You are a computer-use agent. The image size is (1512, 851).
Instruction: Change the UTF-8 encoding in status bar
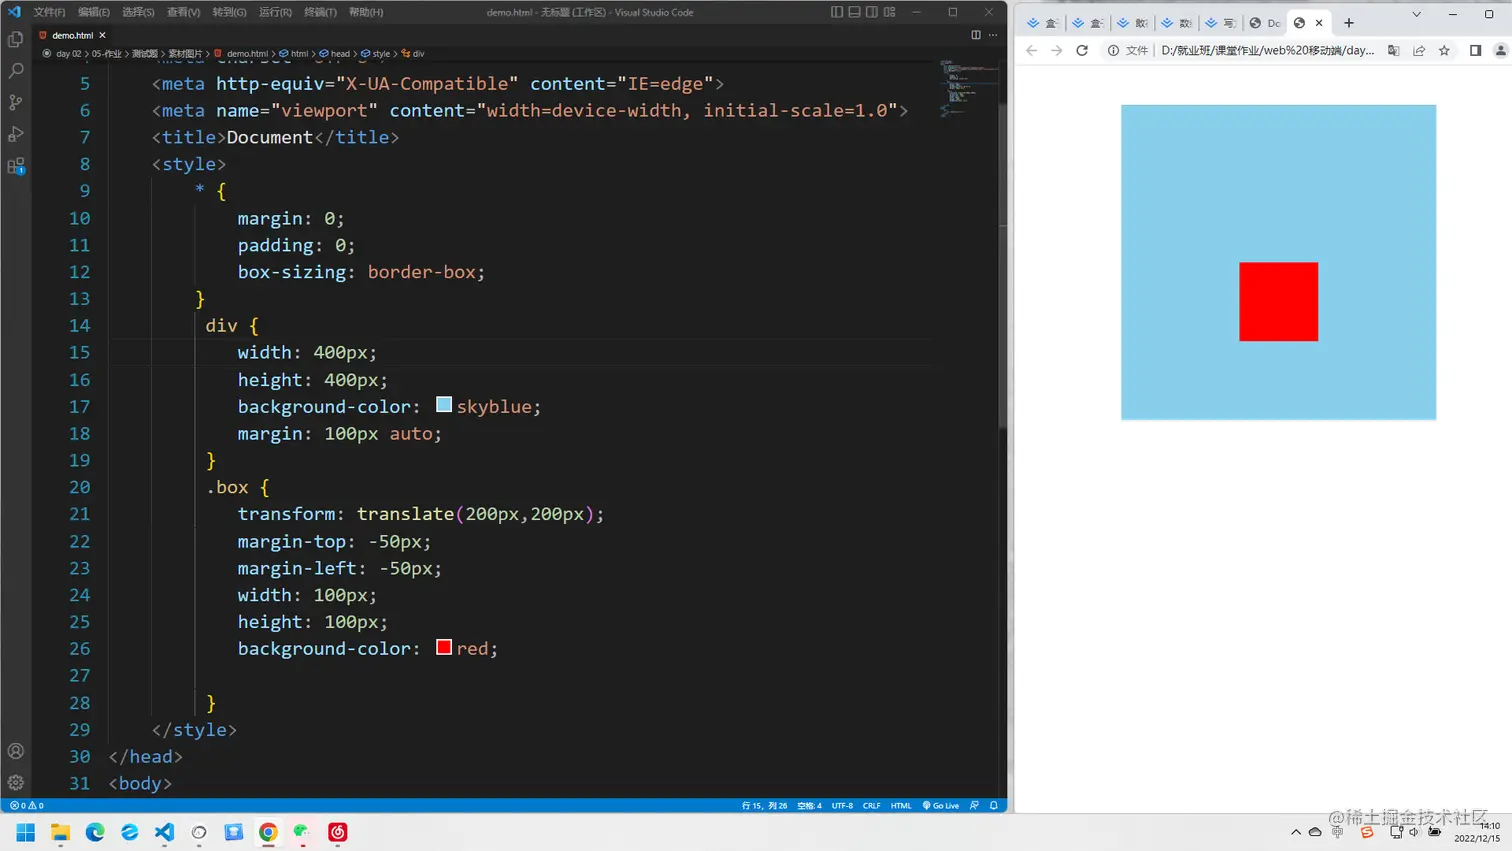pos(842,805)
